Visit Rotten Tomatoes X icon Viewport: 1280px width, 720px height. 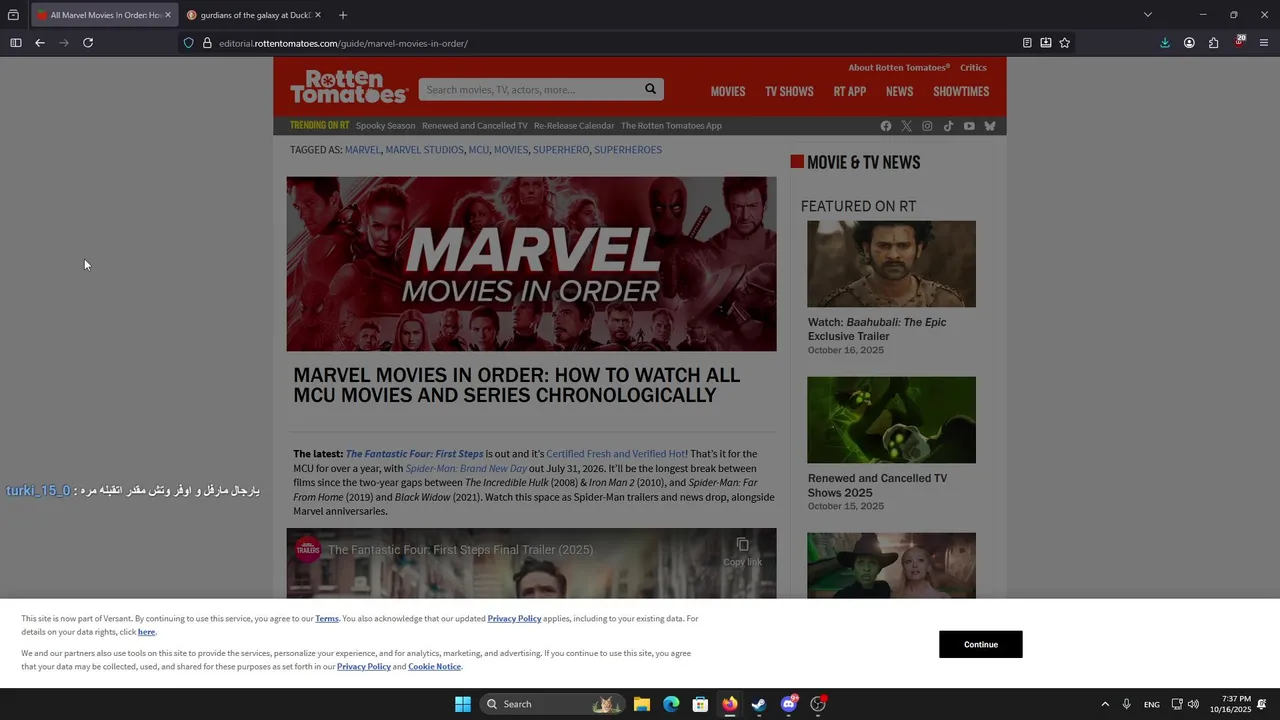(906, 126)
